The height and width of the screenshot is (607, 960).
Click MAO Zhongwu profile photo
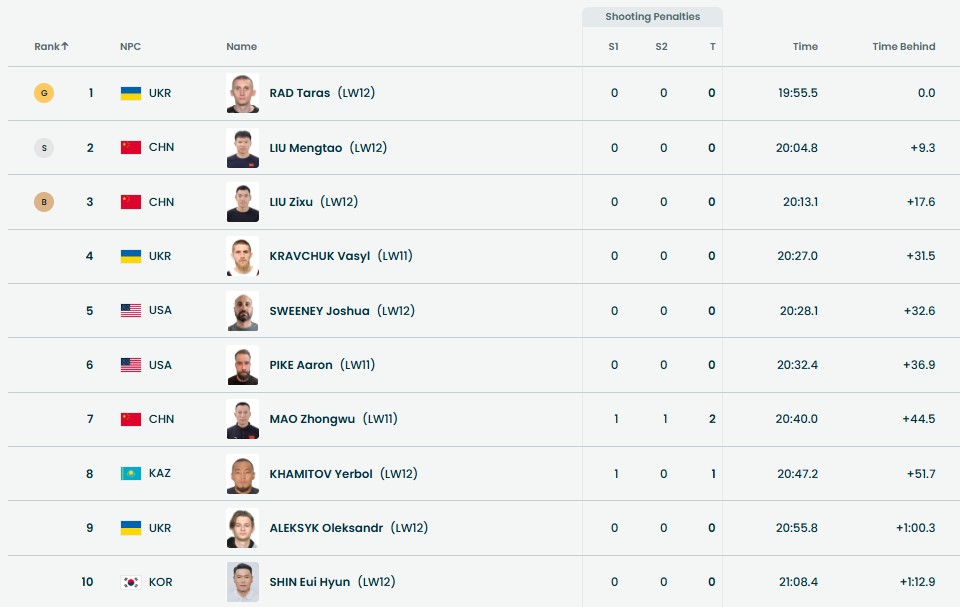(x=242, y=419)
